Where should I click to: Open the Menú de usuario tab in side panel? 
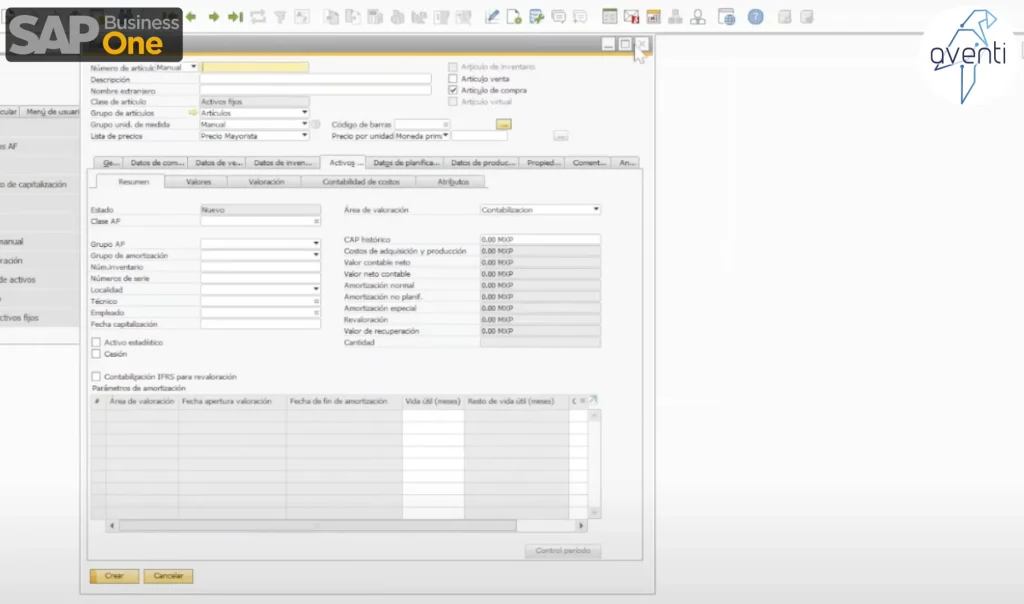point(50,112)
